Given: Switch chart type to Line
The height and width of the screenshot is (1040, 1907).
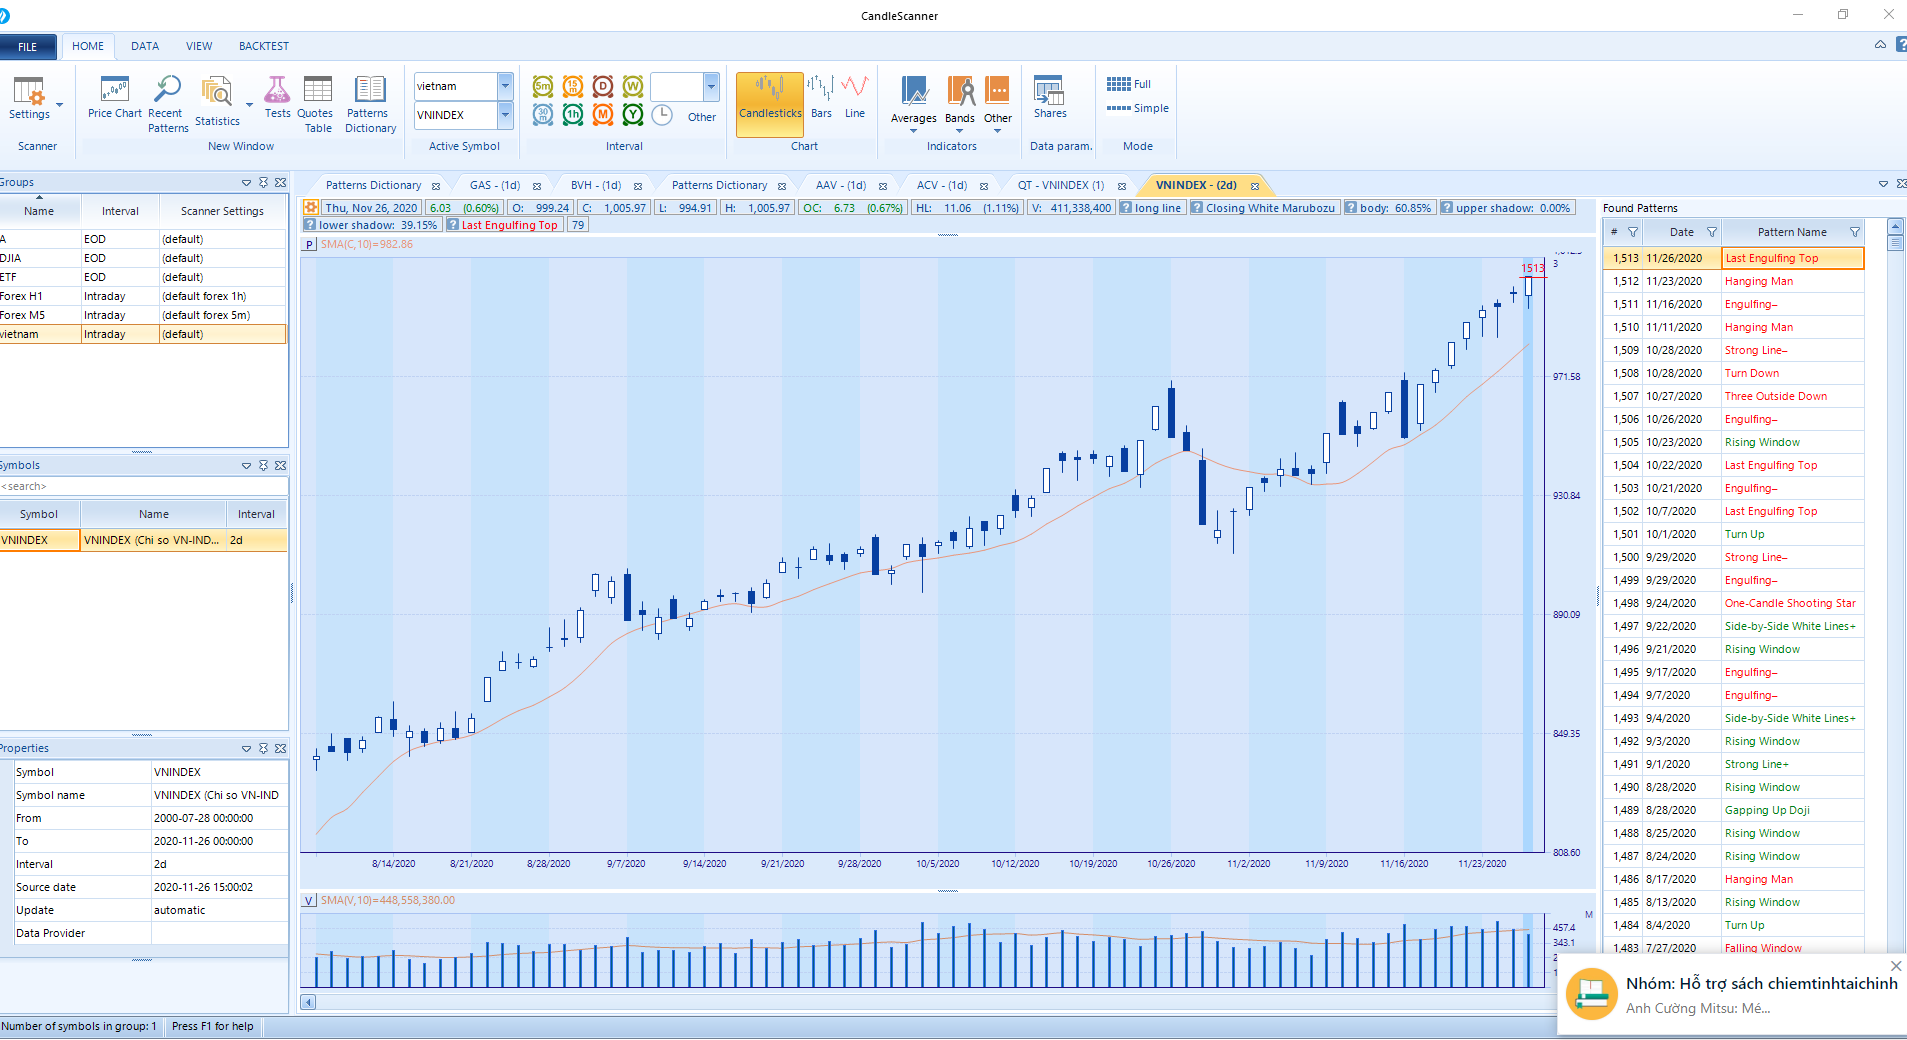Looking at the screenshot, I should (x=854, y=98).
